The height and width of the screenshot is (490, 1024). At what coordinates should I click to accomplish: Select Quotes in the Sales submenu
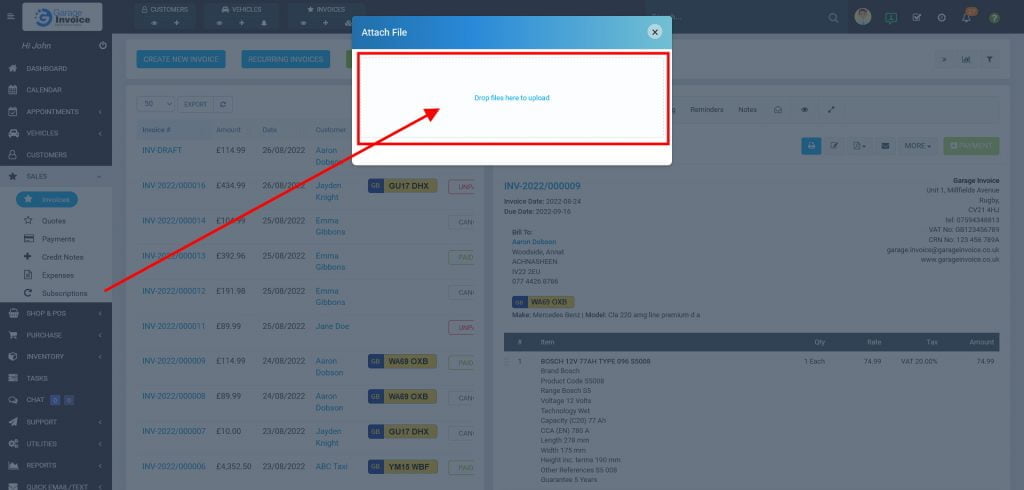point(54,221)
